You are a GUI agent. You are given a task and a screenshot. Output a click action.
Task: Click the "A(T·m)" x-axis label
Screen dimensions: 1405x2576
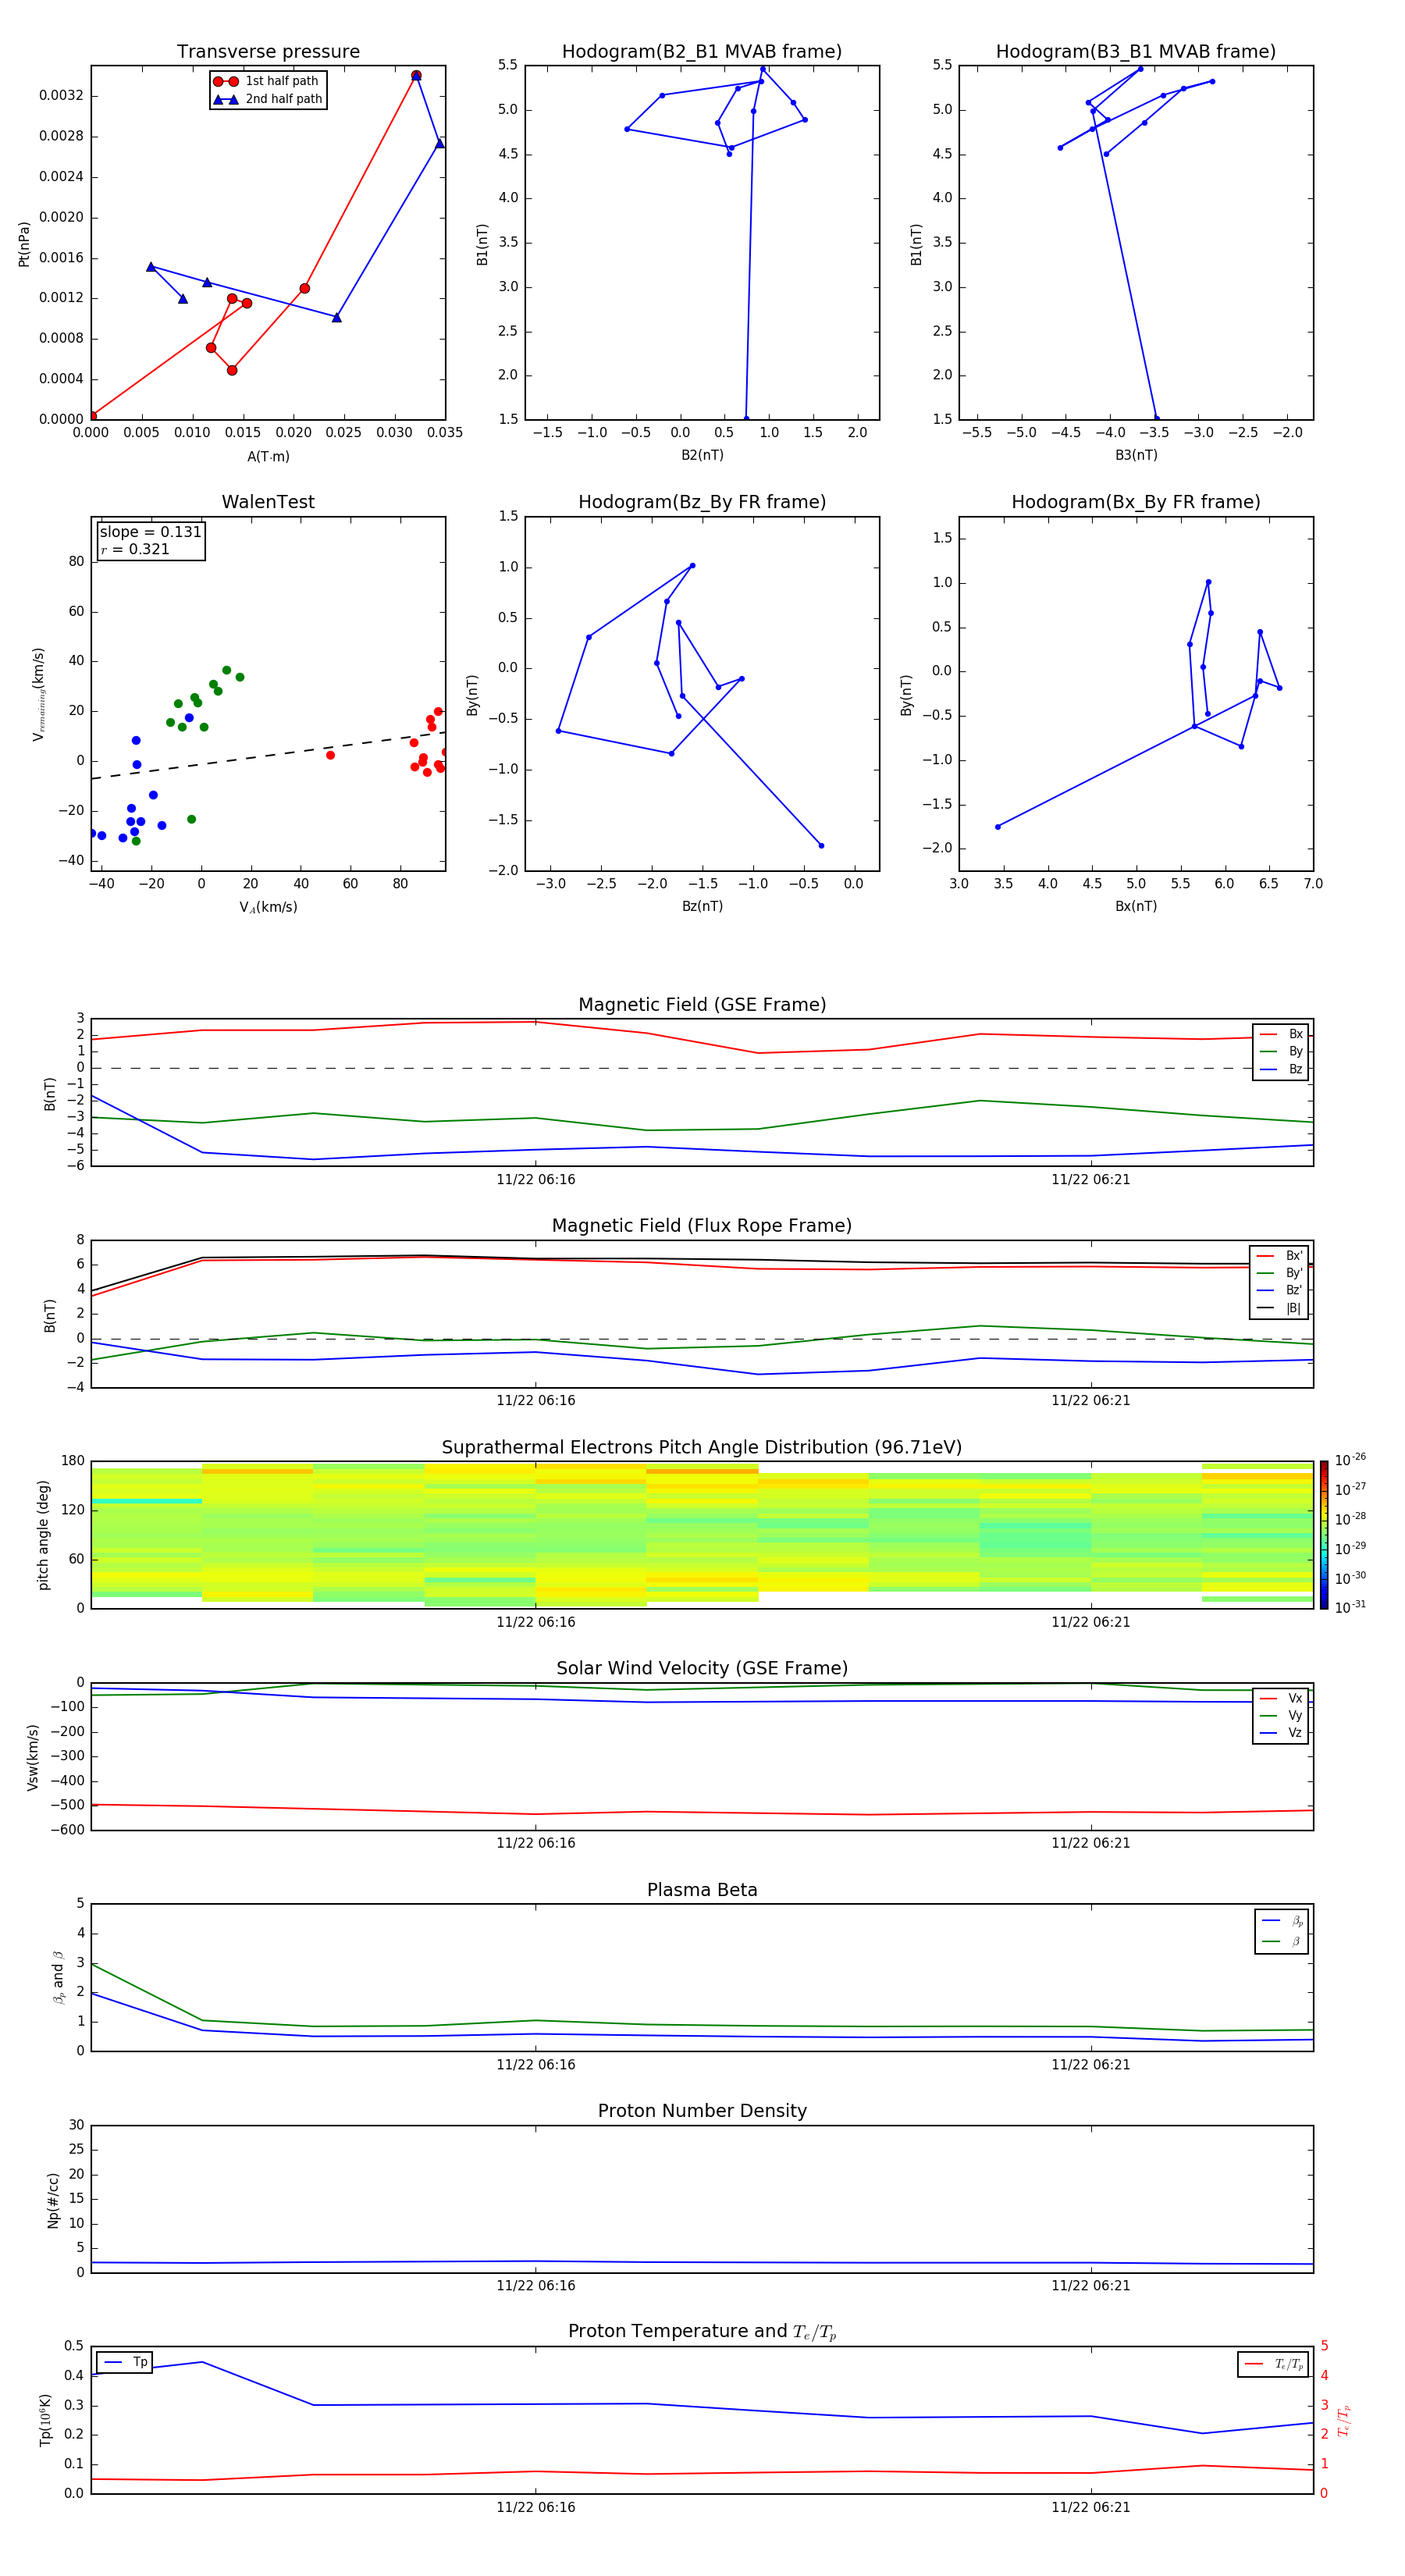268,457
